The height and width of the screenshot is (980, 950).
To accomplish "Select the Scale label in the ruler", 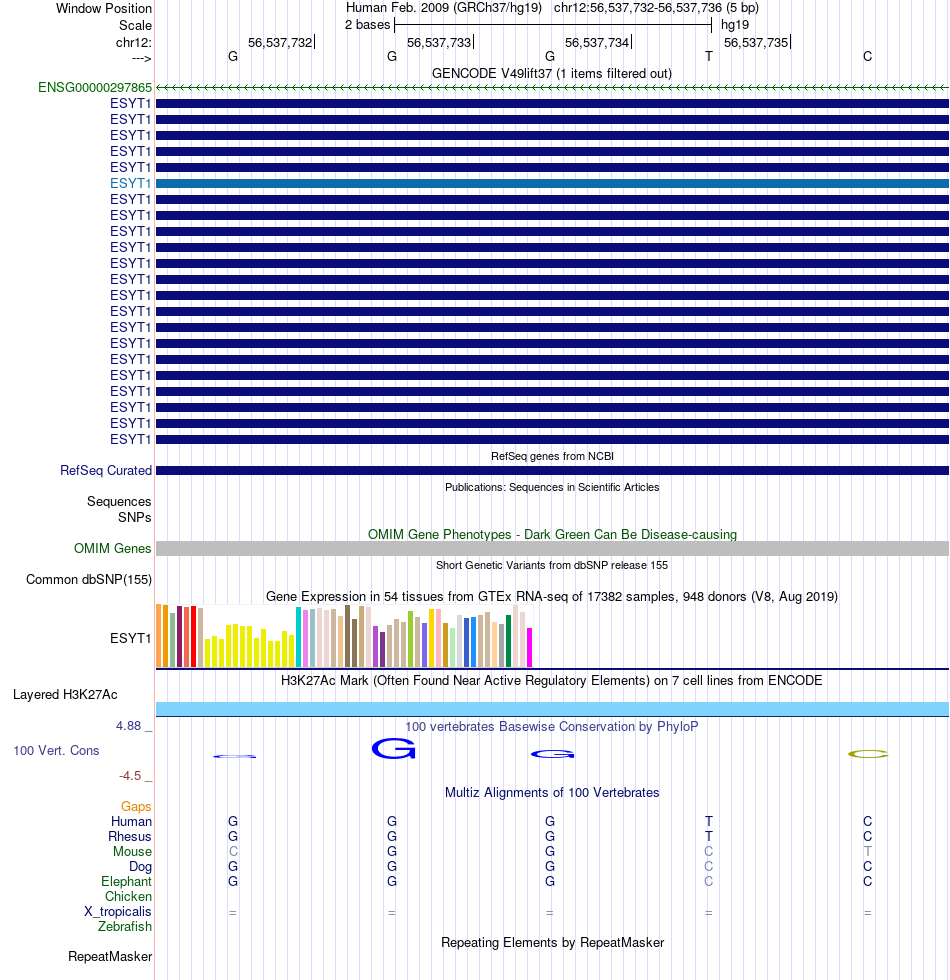I will point(136,26).
